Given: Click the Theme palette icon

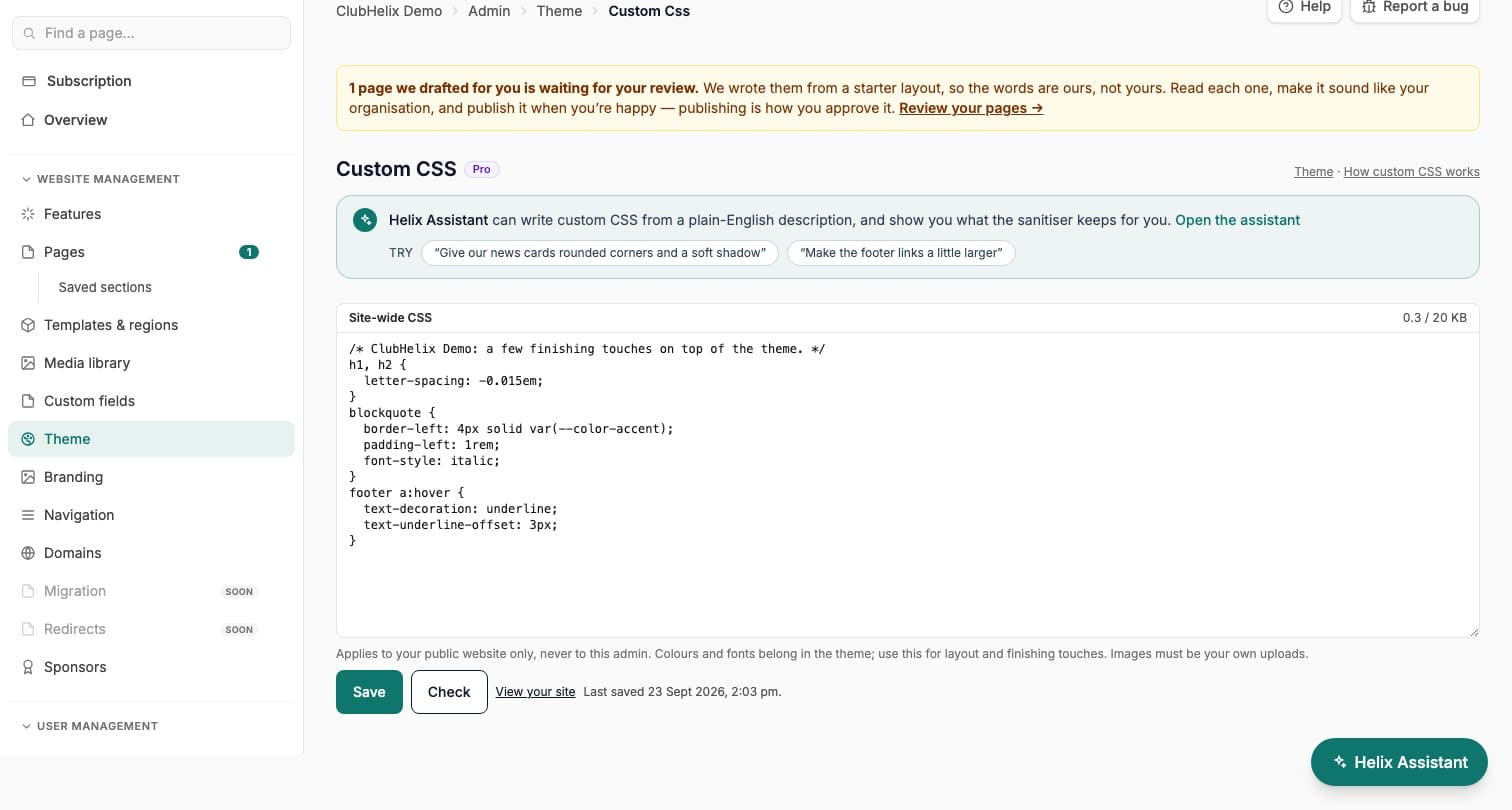Looking at the screenshot, I should [x=28, y=439].
